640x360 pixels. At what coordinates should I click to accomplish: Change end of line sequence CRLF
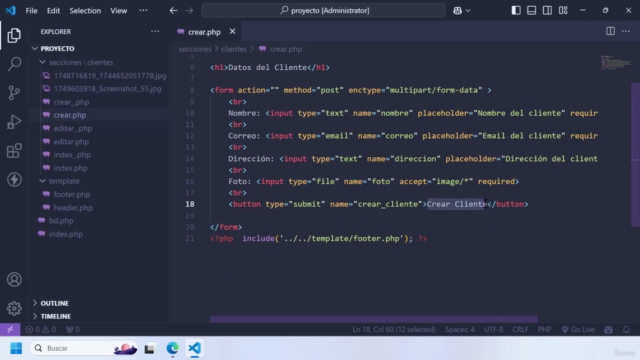(520, 329)
